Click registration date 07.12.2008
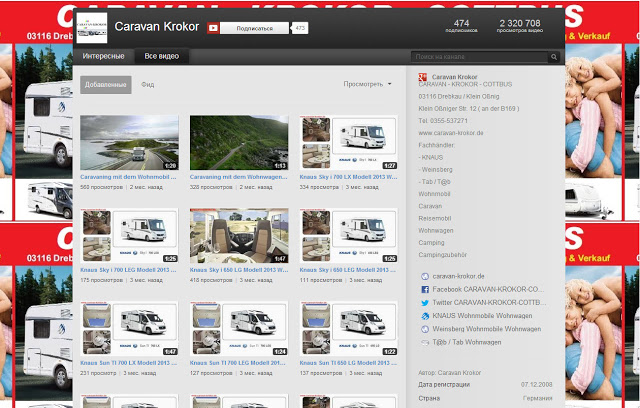Screen dimensions: 640x408 tap(536, 385)
